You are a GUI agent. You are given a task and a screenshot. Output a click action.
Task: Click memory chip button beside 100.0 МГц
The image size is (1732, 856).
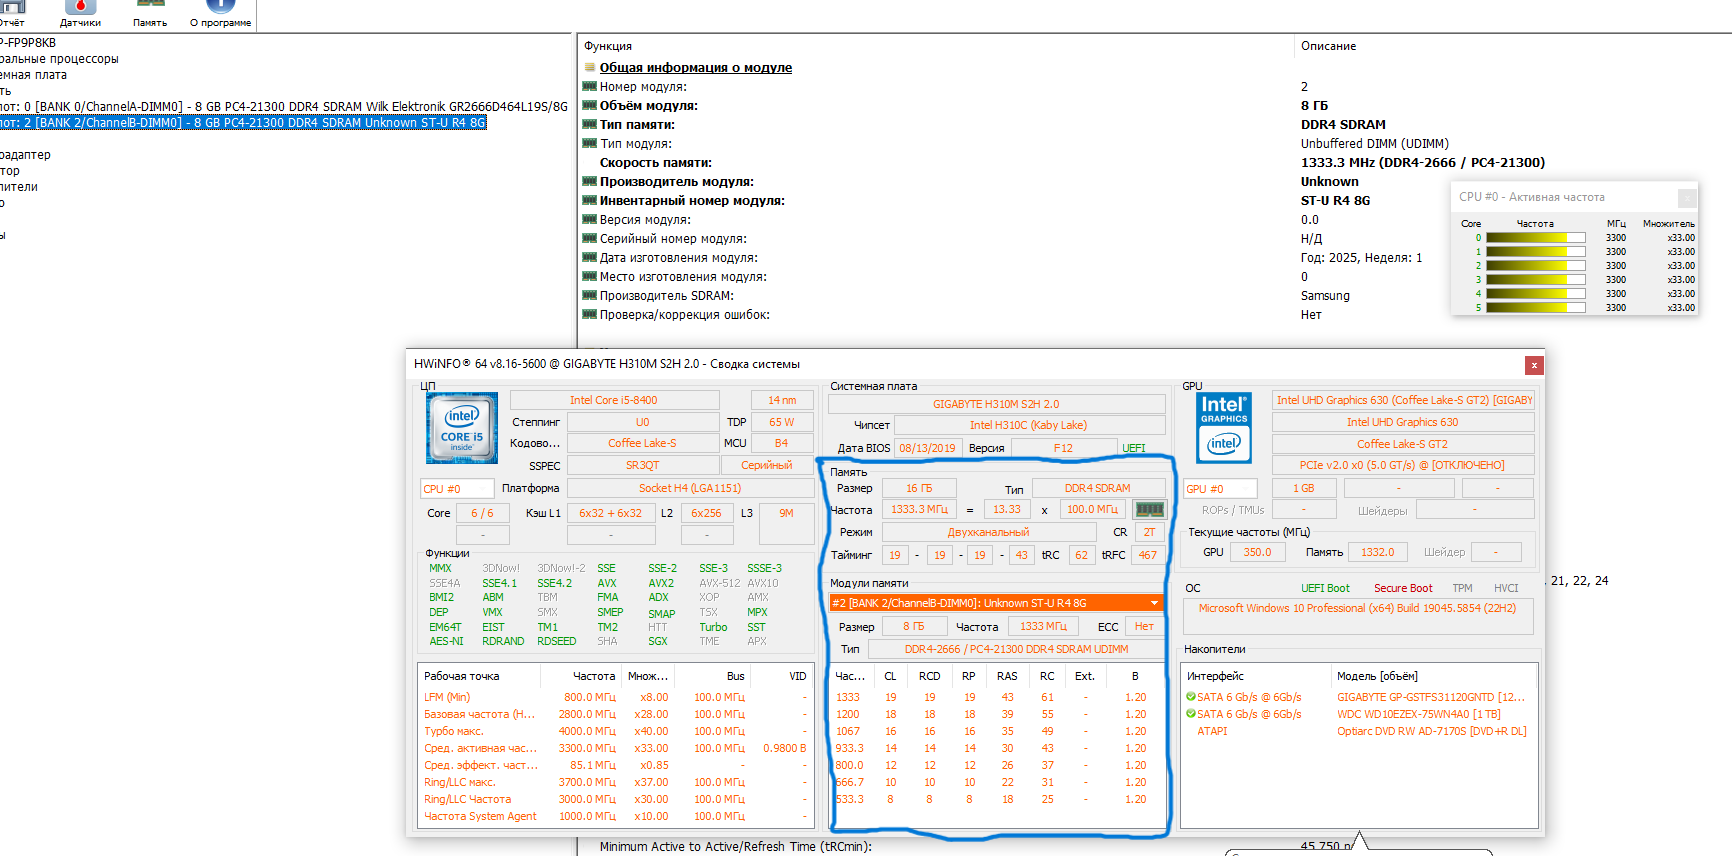pyautogui.click(x=1149, y=510)
